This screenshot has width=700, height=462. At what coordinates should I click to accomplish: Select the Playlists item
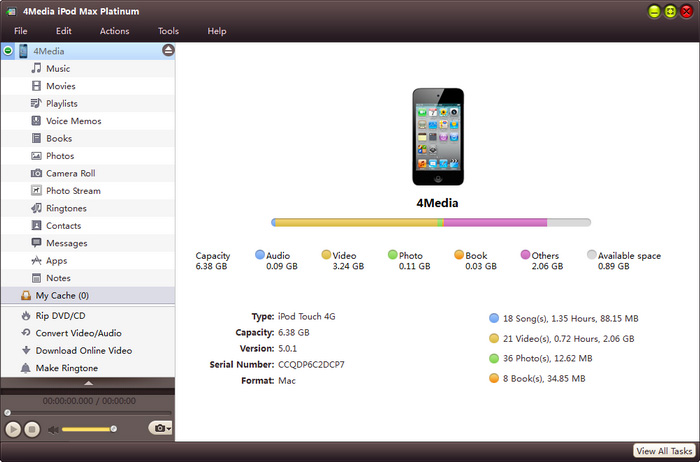point(88,103)
